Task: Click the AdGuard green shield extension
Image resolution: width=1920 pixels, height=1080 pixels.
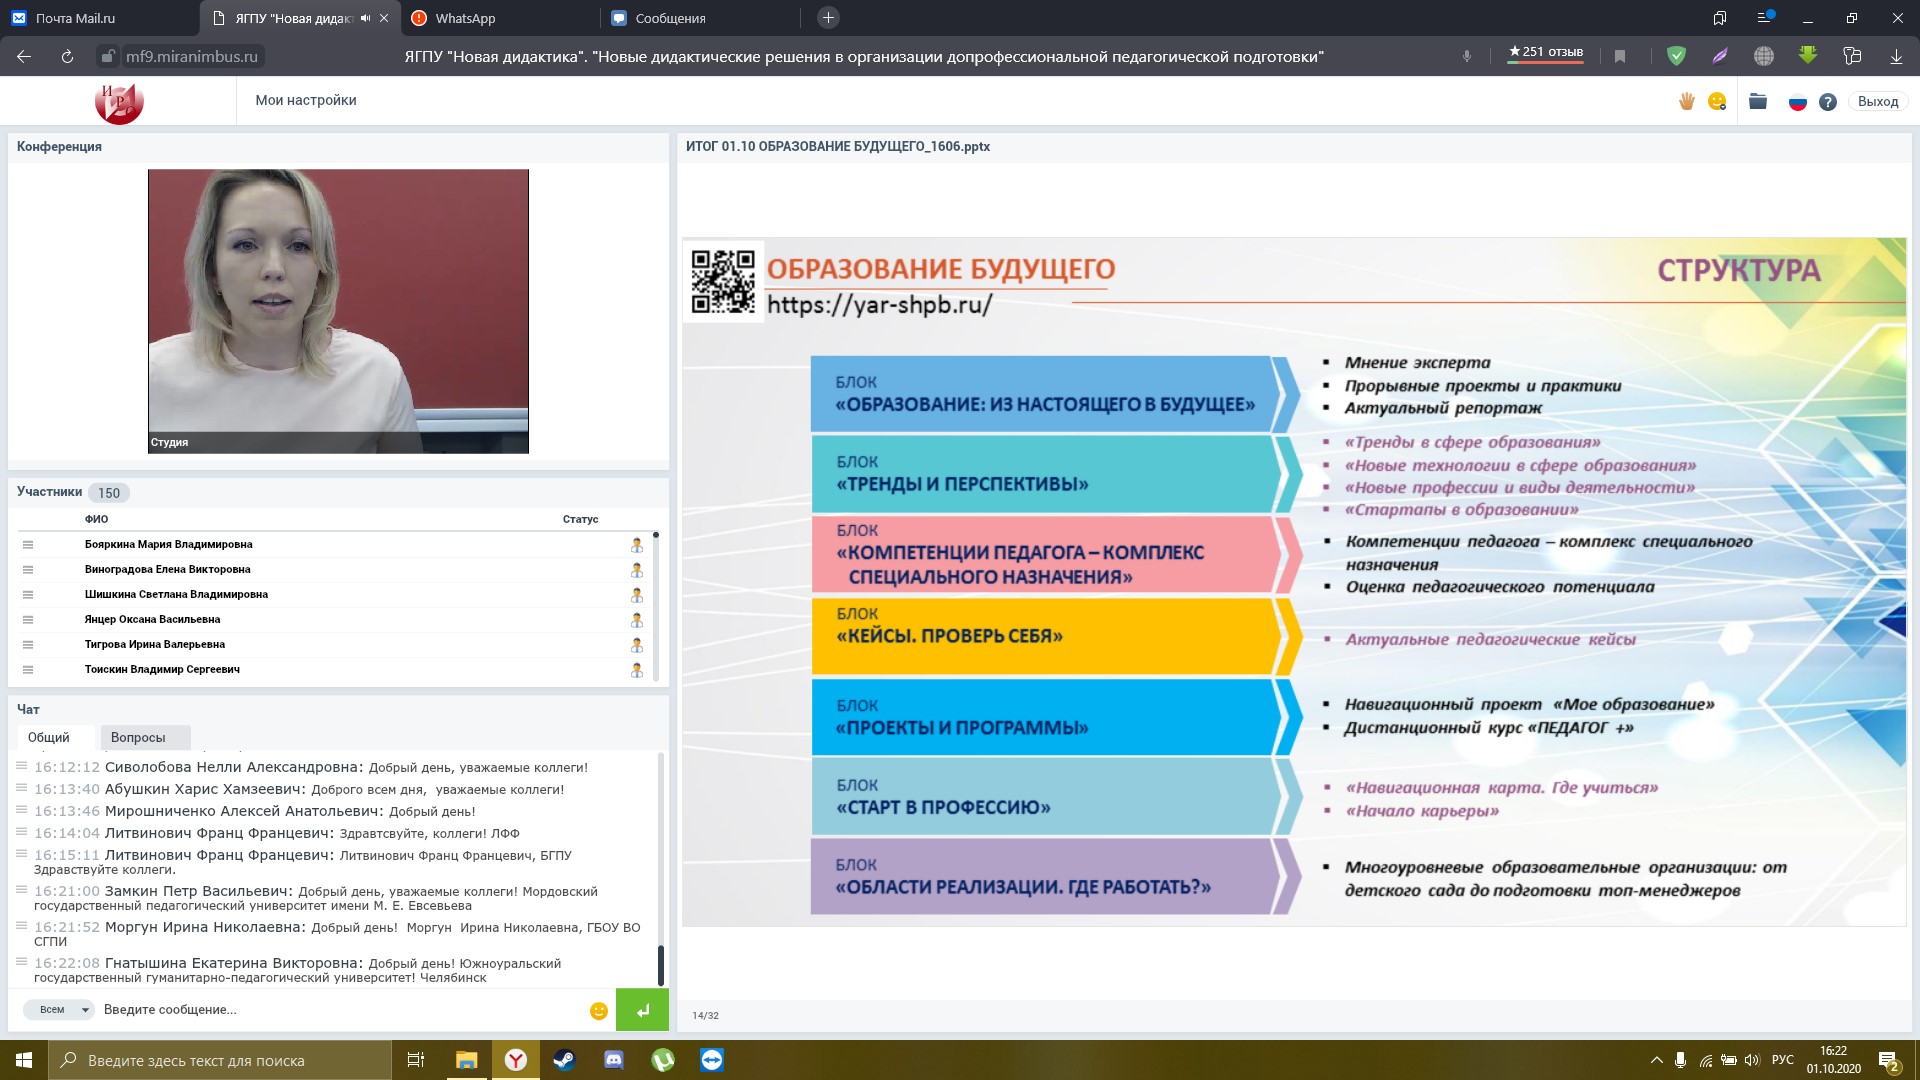Action: [1677, 57]
